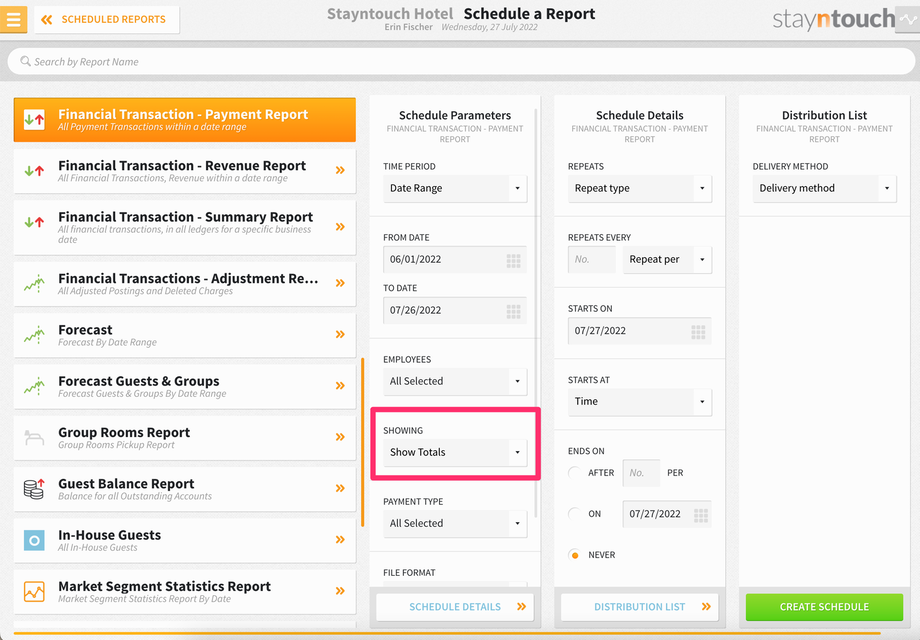920x640 pixels.
Task: Click Starts On date field
Action: point(640,331)
